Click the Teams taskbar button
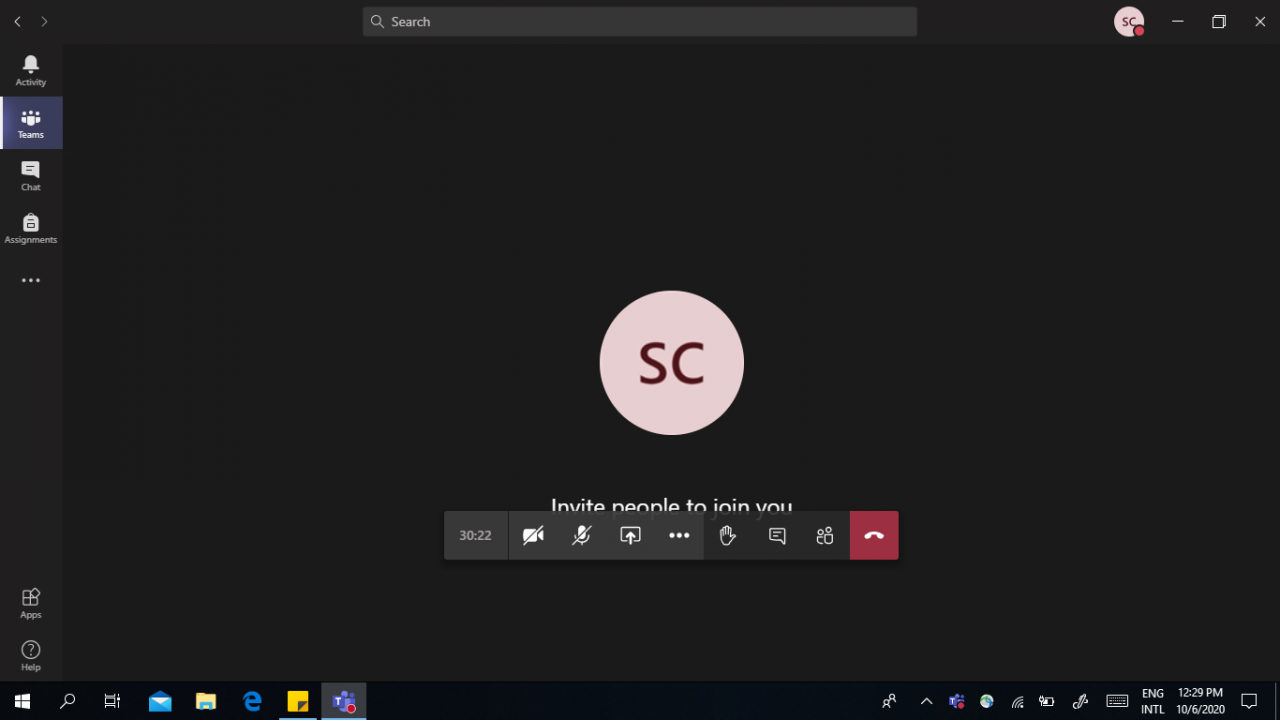Viewport: 1280px width, 720px height. tap(344, 701)
